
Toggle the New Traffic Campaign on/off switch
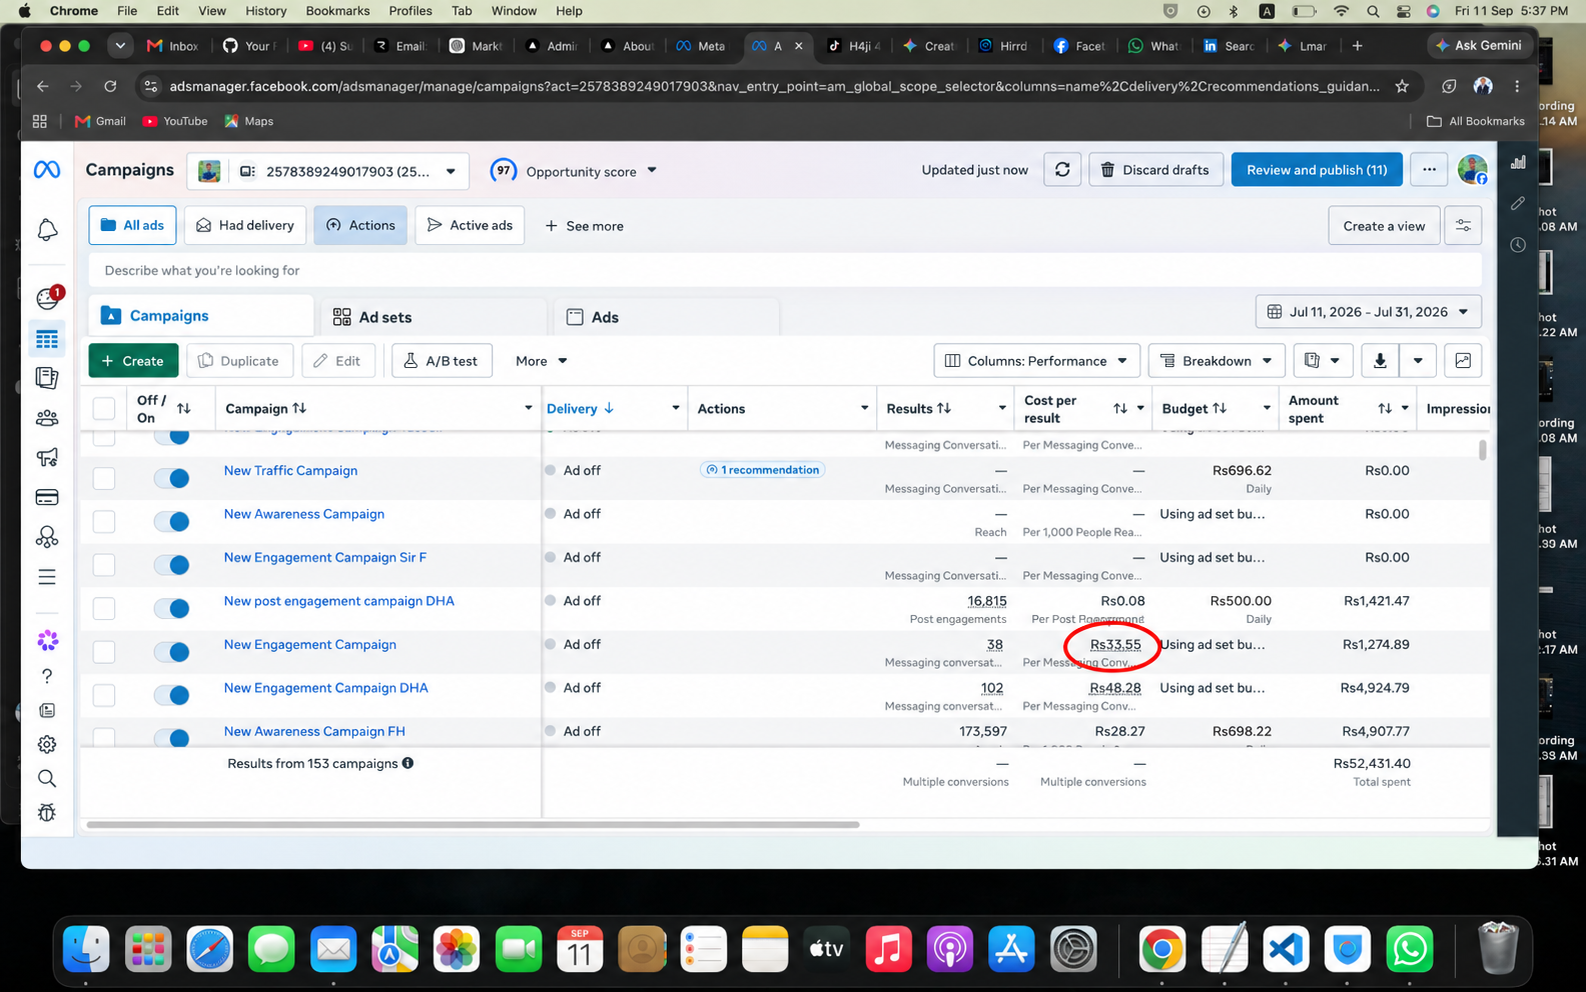(x=172, y=478)
